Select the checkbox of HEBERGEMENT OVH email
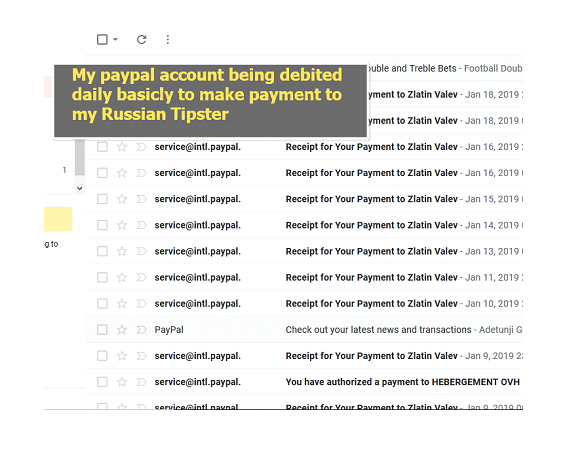Image resolution: width=570 pixels, height=458 pixels. pos(102,382)
